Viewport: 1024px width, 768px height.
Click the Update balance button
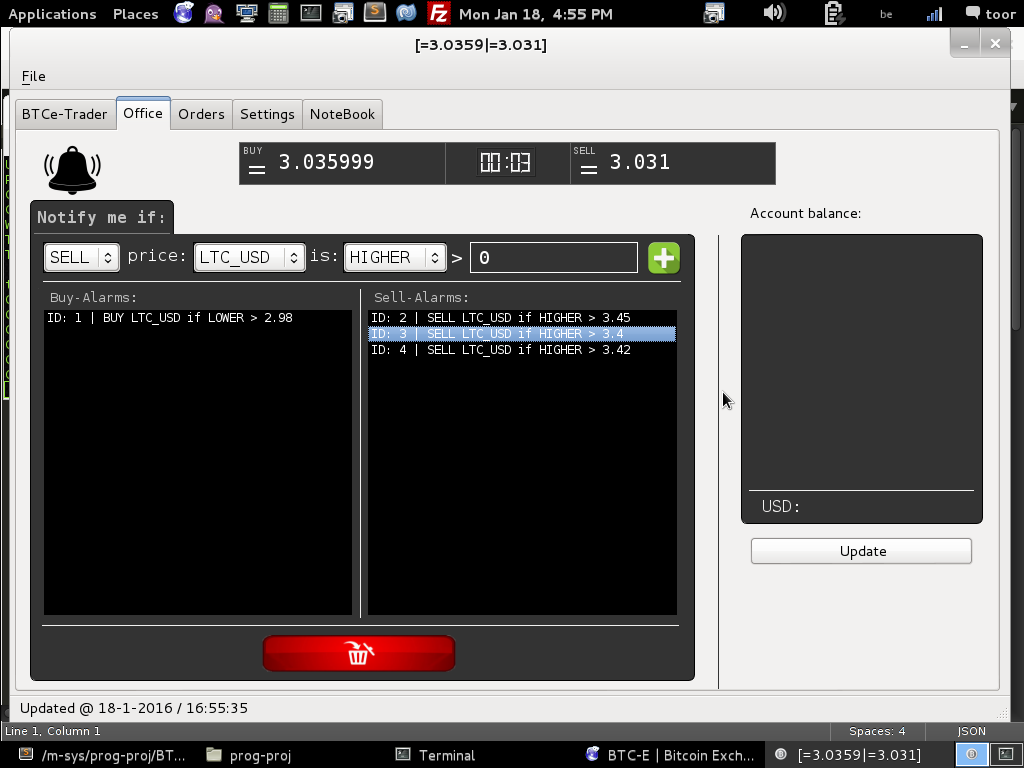pos(861,551)
